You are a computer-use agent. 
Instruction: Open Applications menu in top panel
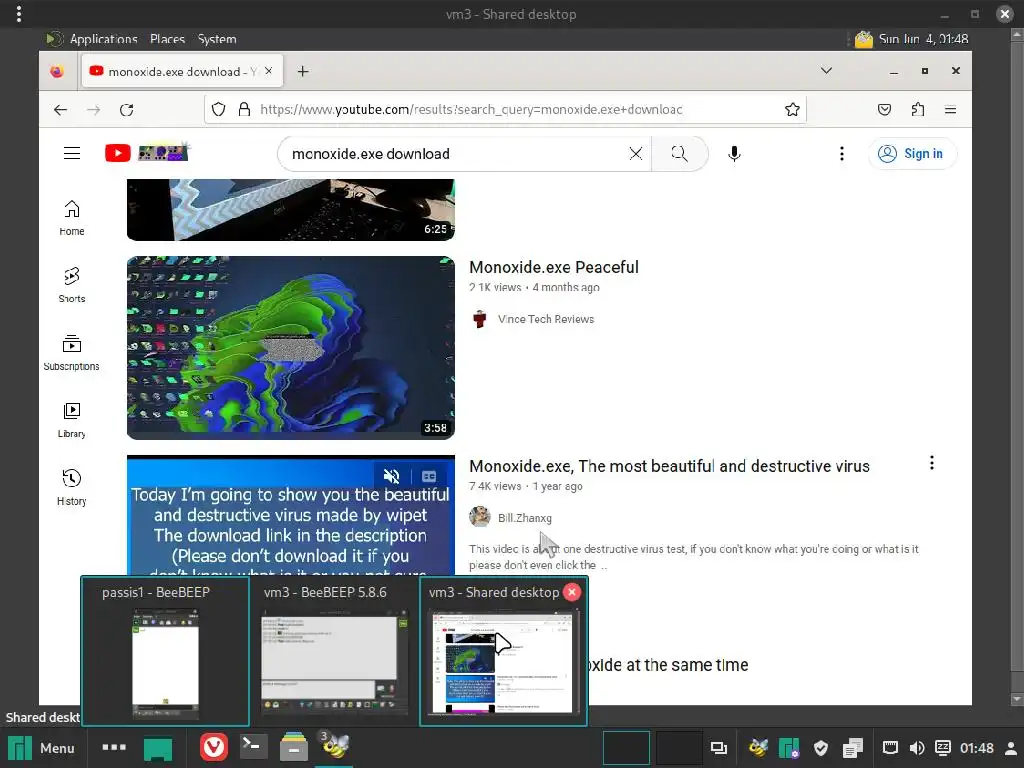click(103, 39)
